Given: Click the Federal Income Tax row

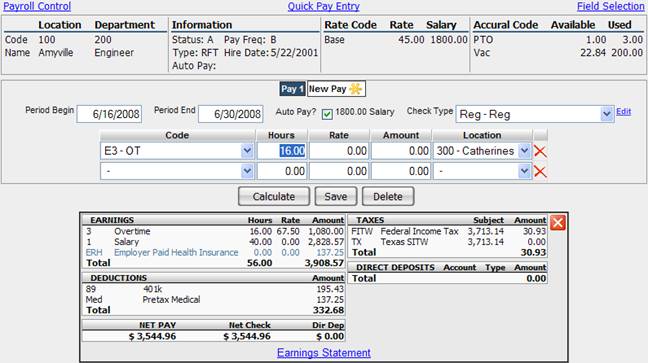Looking at the screenshot, I should coord(448,231).
